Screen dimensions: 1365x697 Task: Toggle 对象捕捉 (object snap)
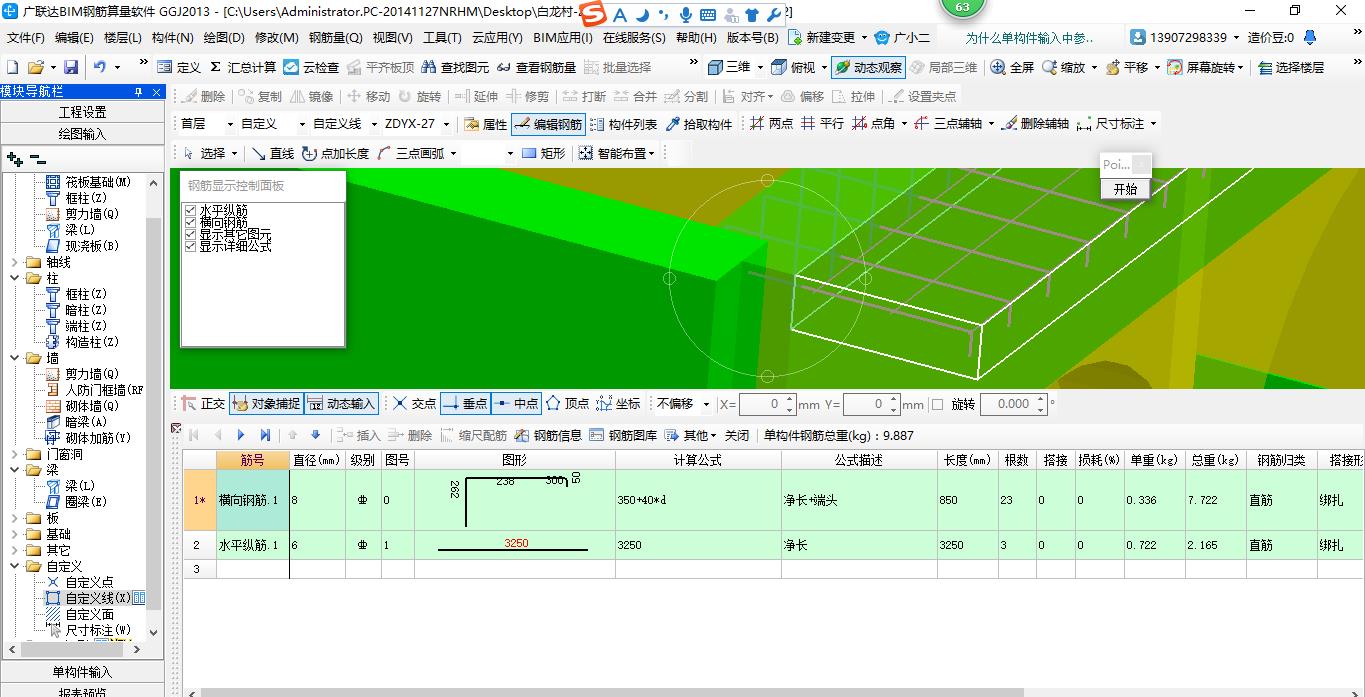(265, 404)
